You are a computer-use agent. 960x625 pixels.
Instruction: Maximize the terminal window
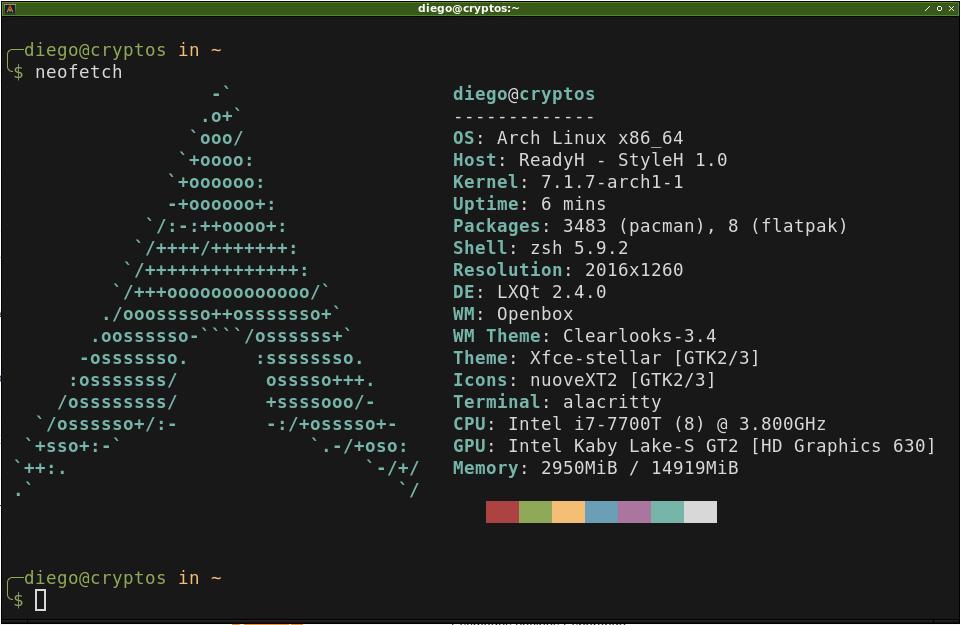click(x=939, y=9)
